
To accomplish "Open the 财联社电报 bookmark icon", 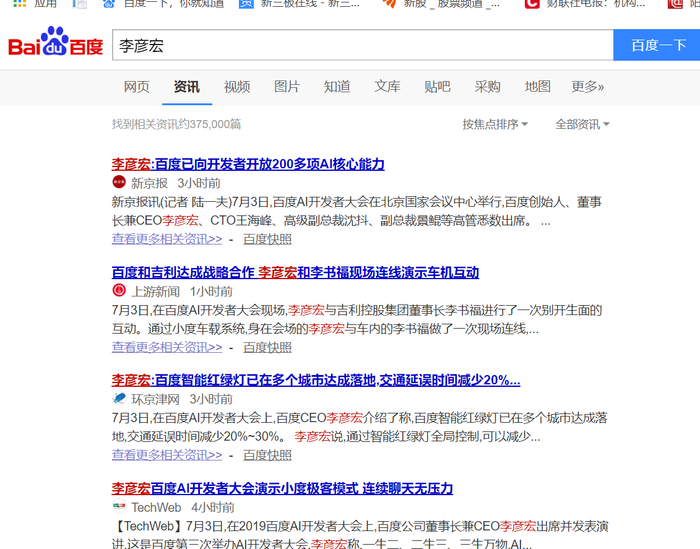I will coord(532,4).
